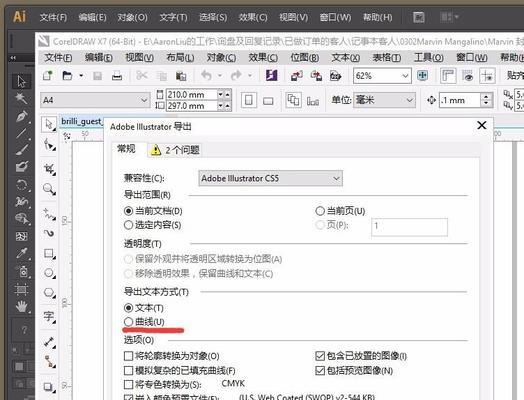Select the Artboard tool in Illustrator
The height and width of the screenshot is (400, 524).
[21, 289]
